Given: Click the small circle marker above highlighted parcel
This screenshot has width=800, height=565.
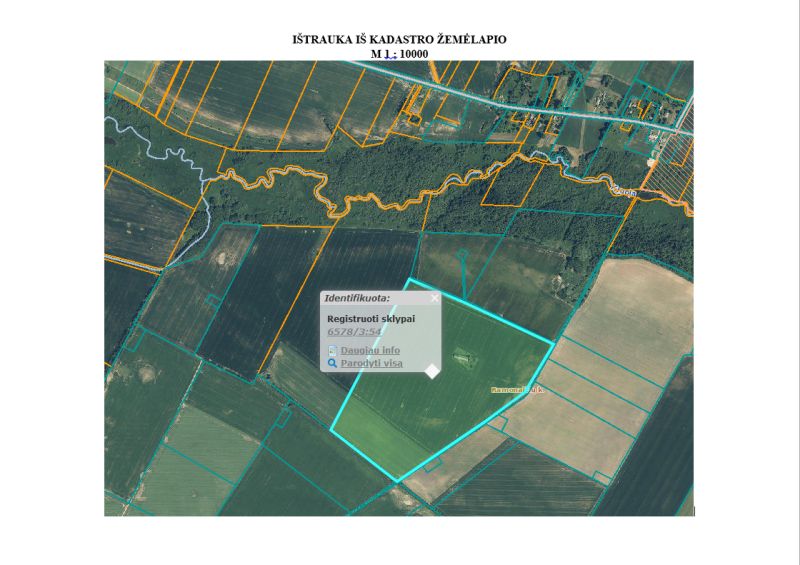Looking at the screenshot, I should point(462,254).
